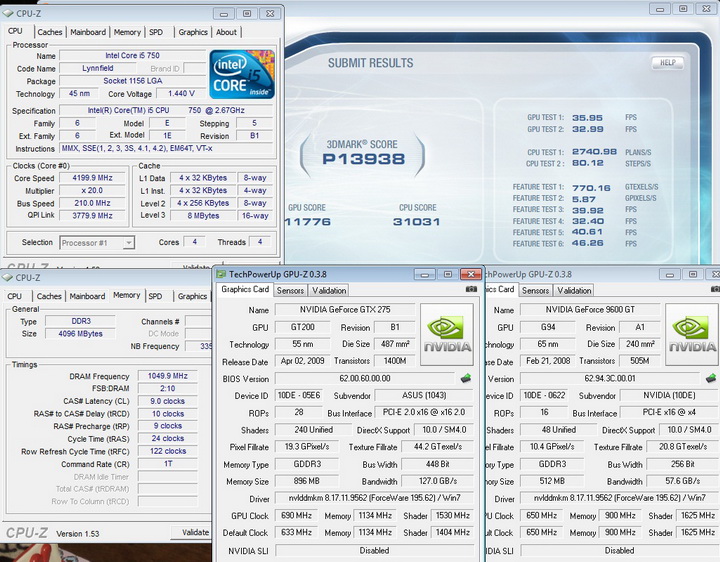
Task: Click the GPU name field NVIDIA GeForce 9600 GT
Action: click(590, 309)
